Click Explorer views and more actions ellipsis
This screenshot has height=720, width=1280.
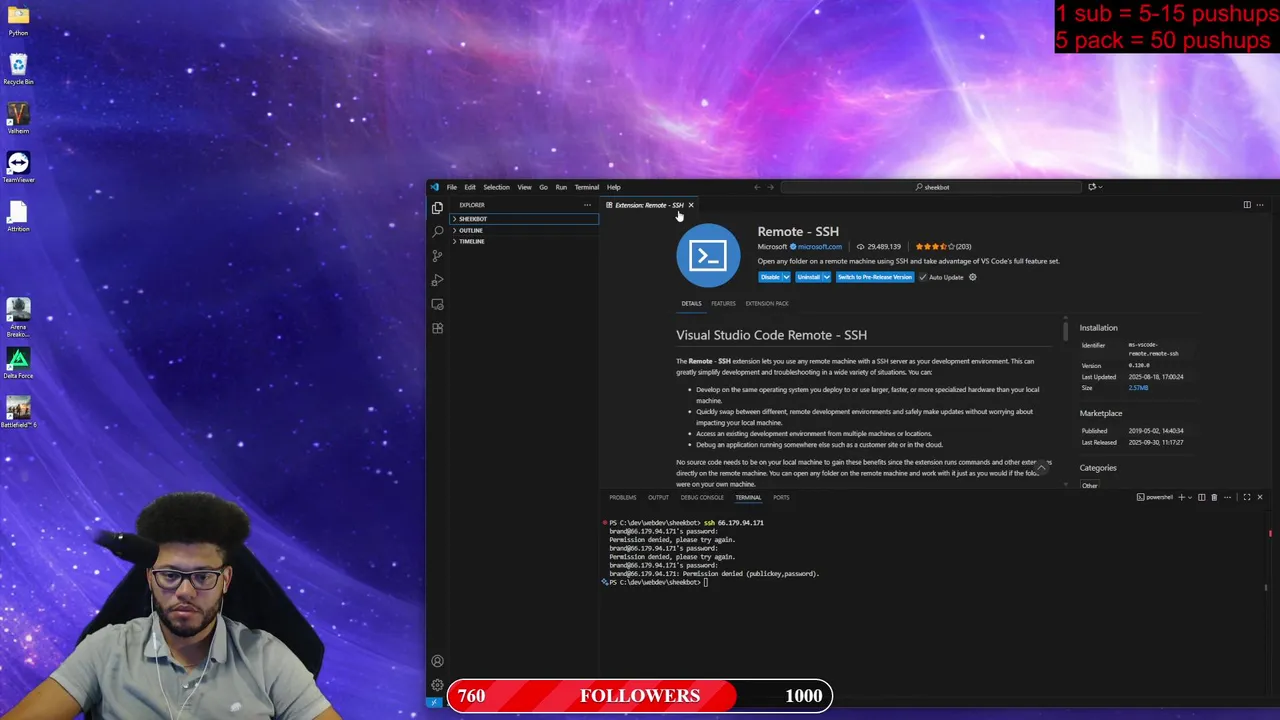coord(587,205)
